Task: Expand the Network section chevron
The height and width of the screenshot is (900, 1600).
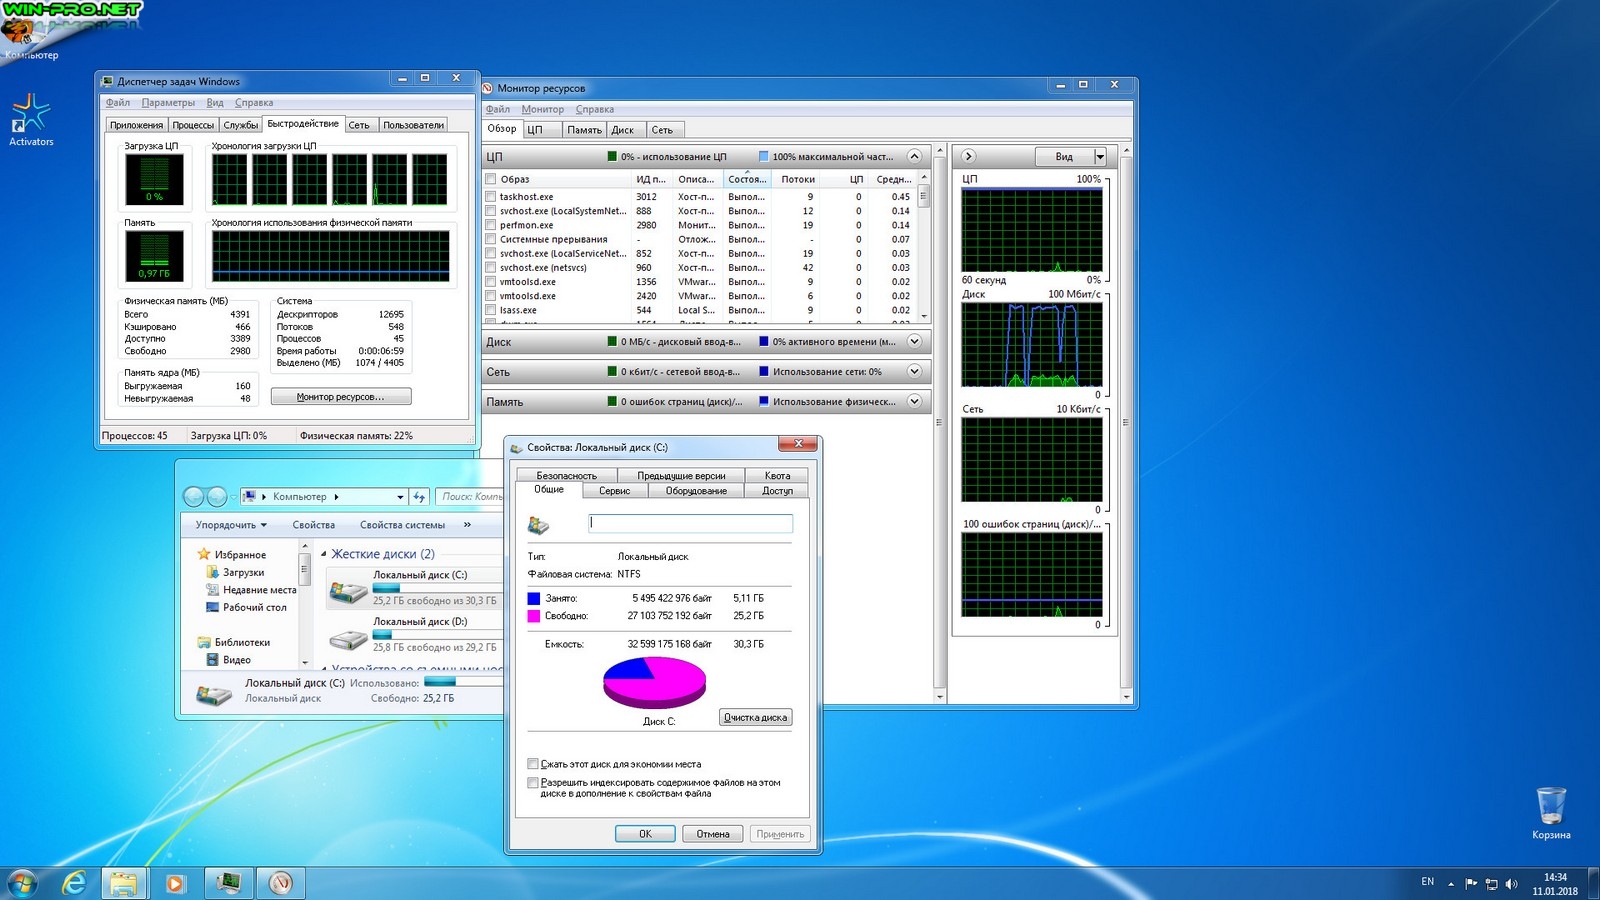Action: click(x=914, y=372)
